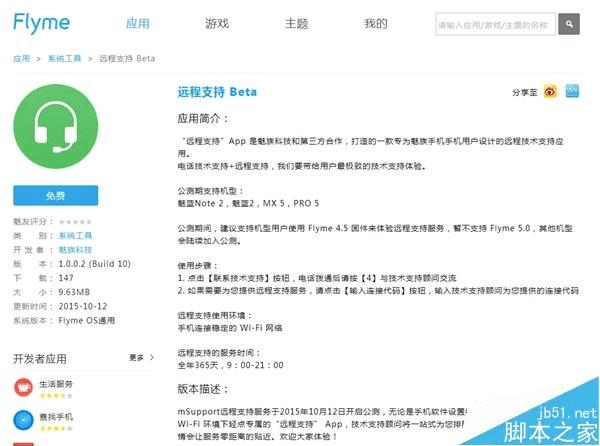600x446 pixels.
Task: Open the 游戏 tab
Action: click(x=217, y=24)
